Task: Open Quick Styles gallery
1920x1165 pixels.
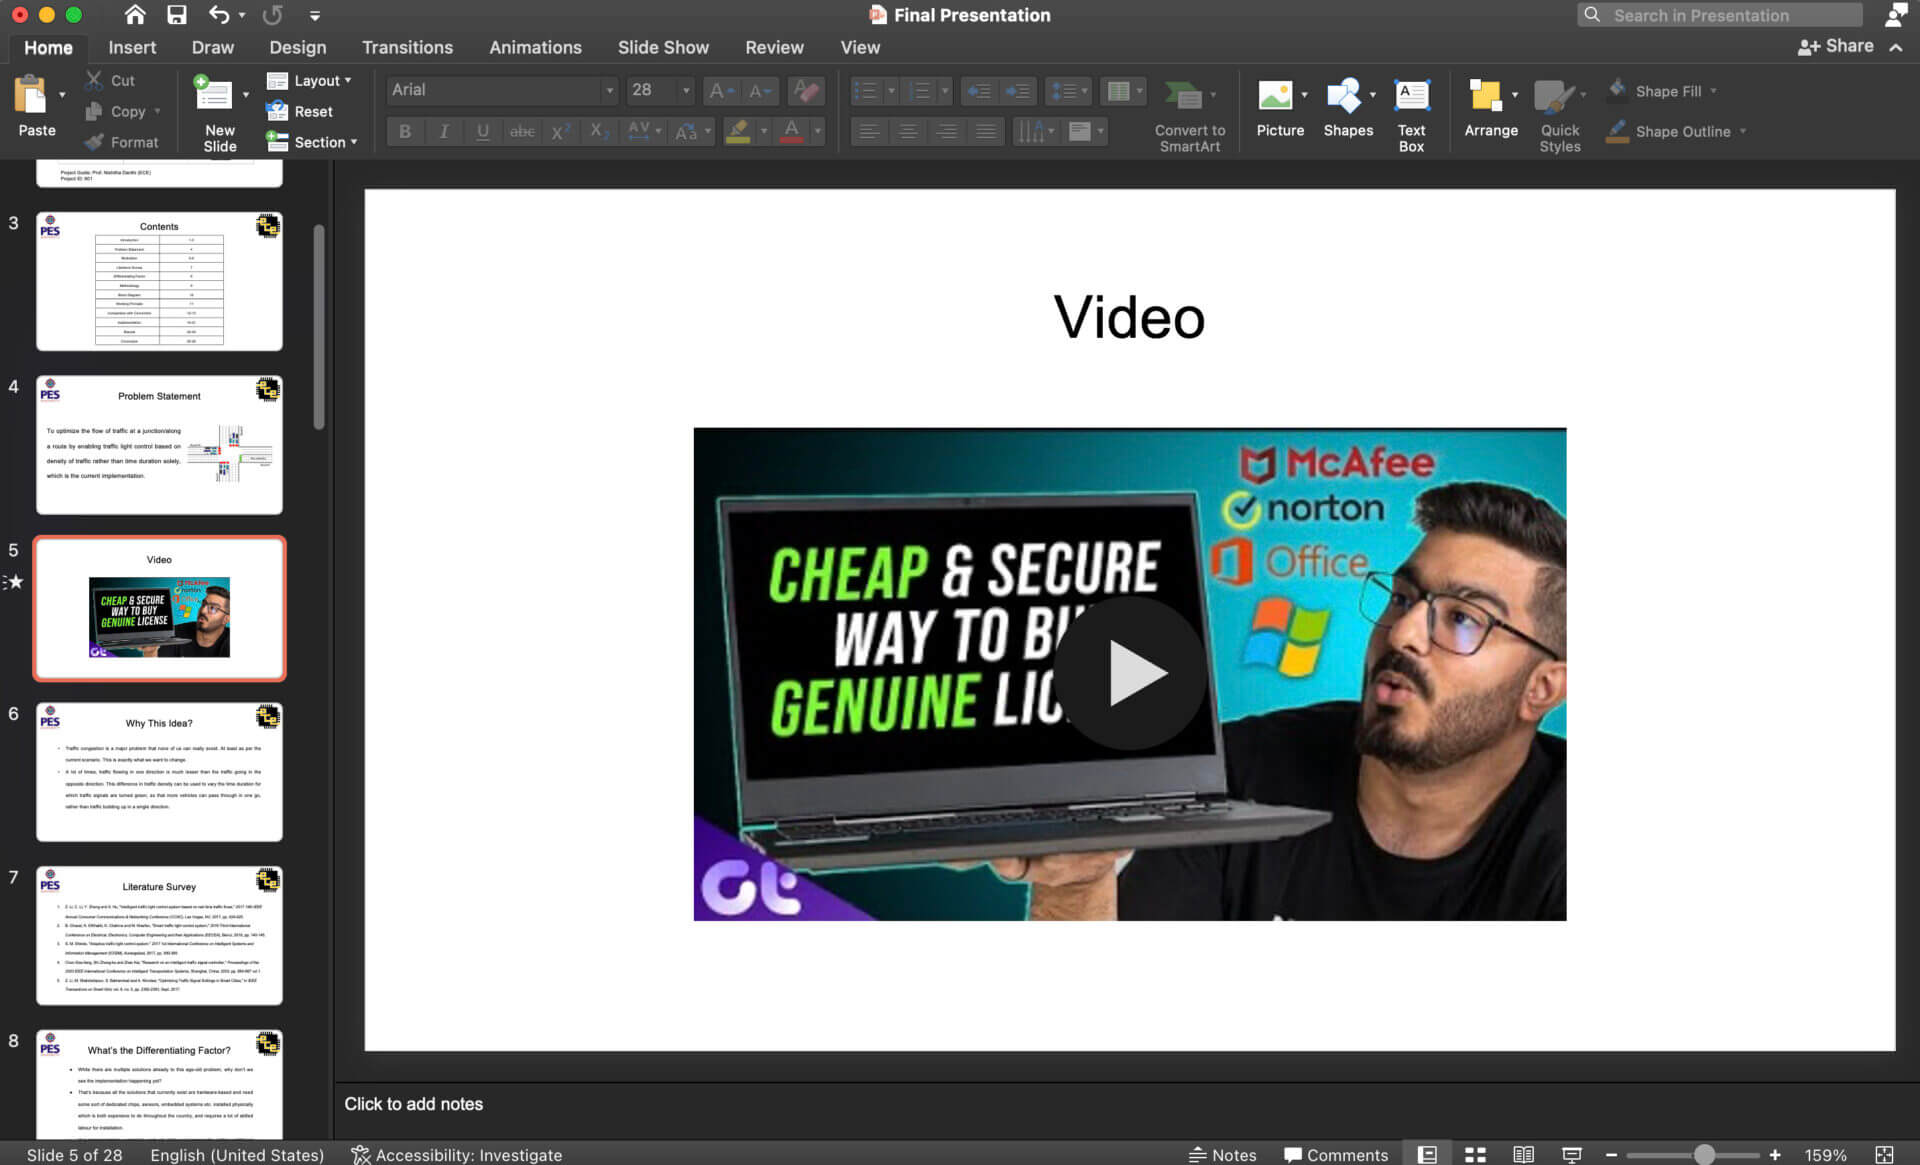Action: point(1559,115)
